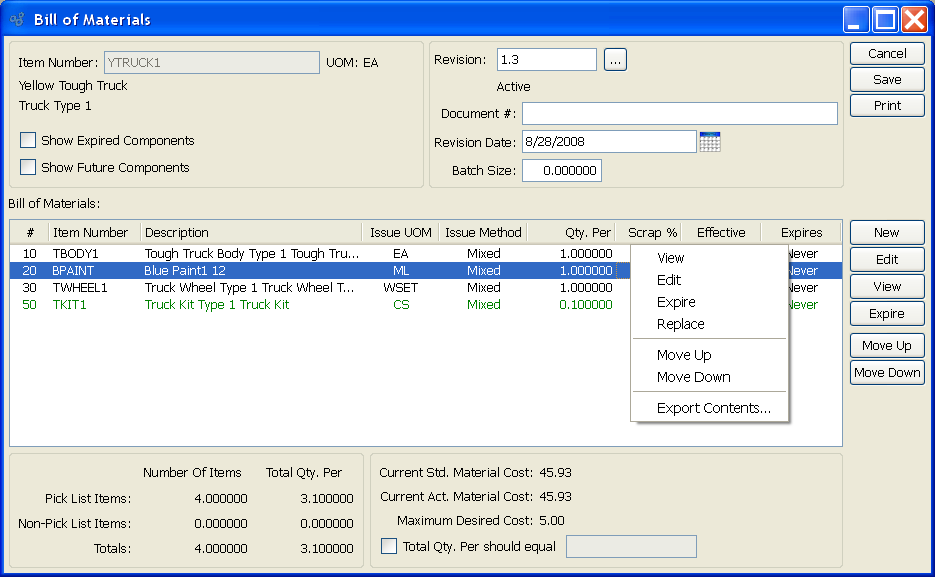Click the New component button
Image resolution: width=935 pixels, height=577 pixels.
(x=886, y=232)
